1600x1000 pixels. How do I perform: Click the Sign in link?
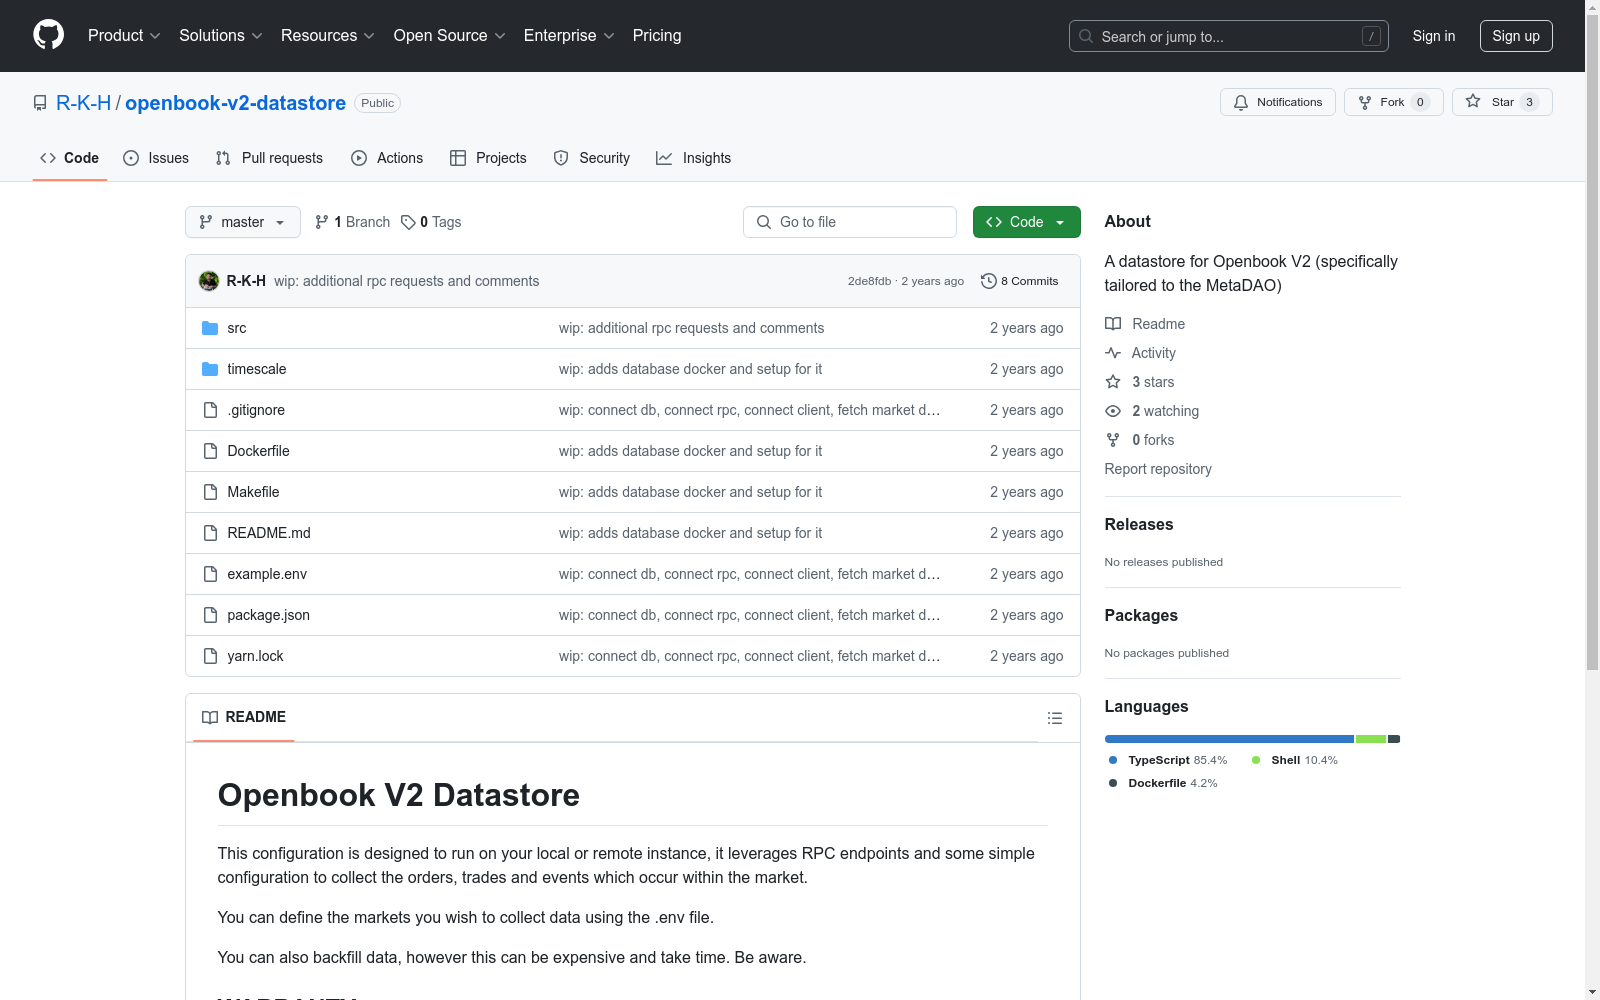[x=1434, y=36]
